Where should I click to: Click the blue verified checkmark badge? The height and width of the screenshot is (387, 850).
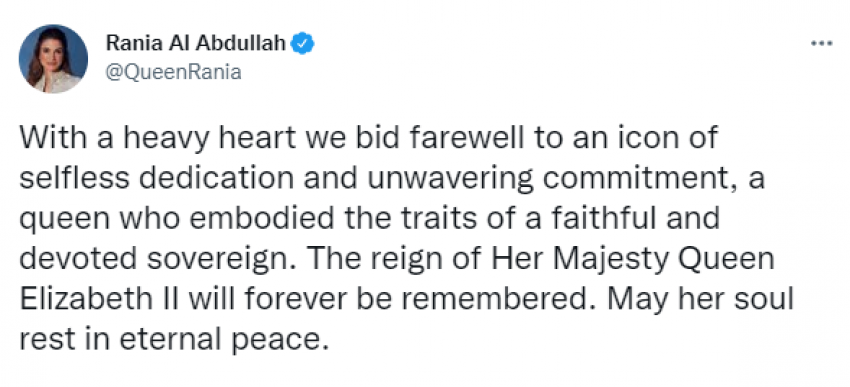[302, 44]
